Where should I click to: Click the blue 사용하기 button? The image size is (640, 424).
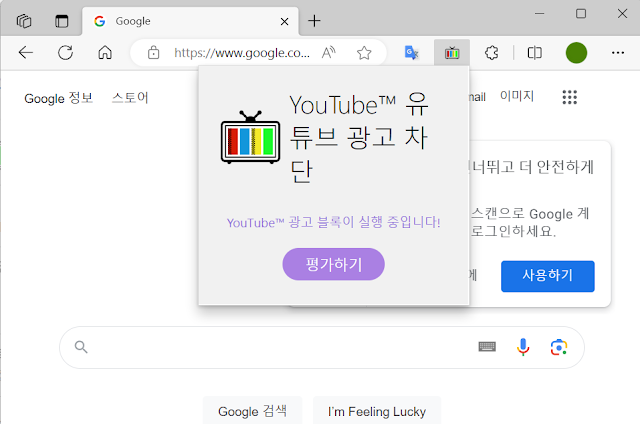pyautogui.click(x=547, y=276)
